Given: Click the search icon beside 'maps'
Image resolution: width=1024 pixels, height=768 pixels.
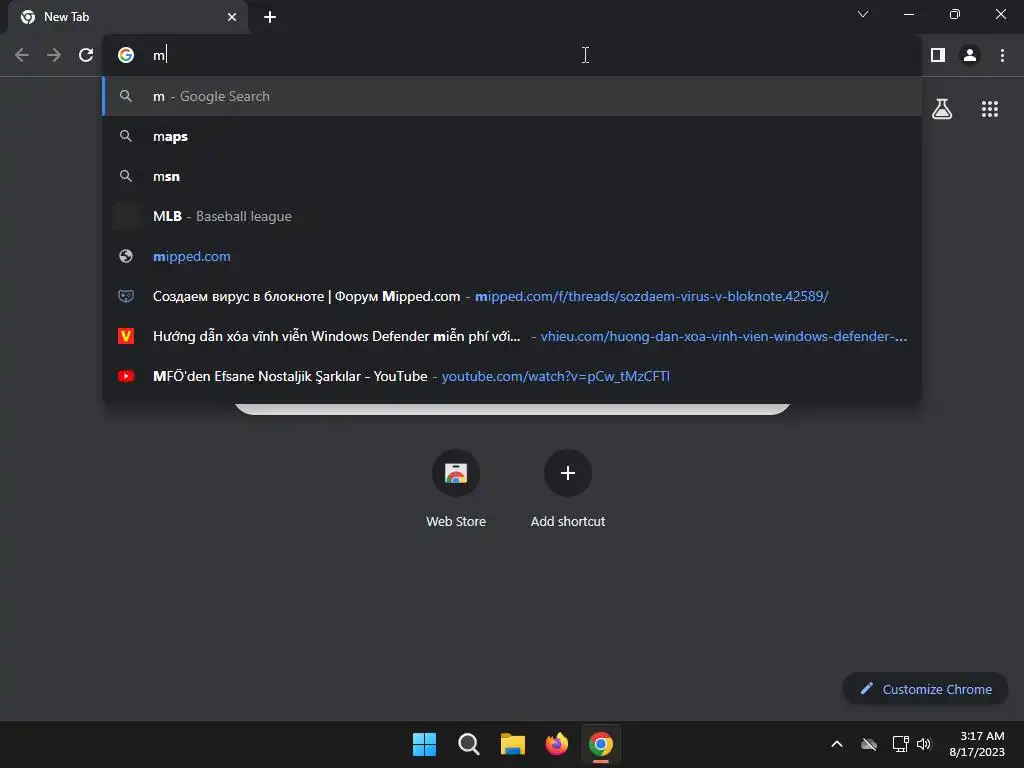Looking at the screenshot, I should coord(126,136).
